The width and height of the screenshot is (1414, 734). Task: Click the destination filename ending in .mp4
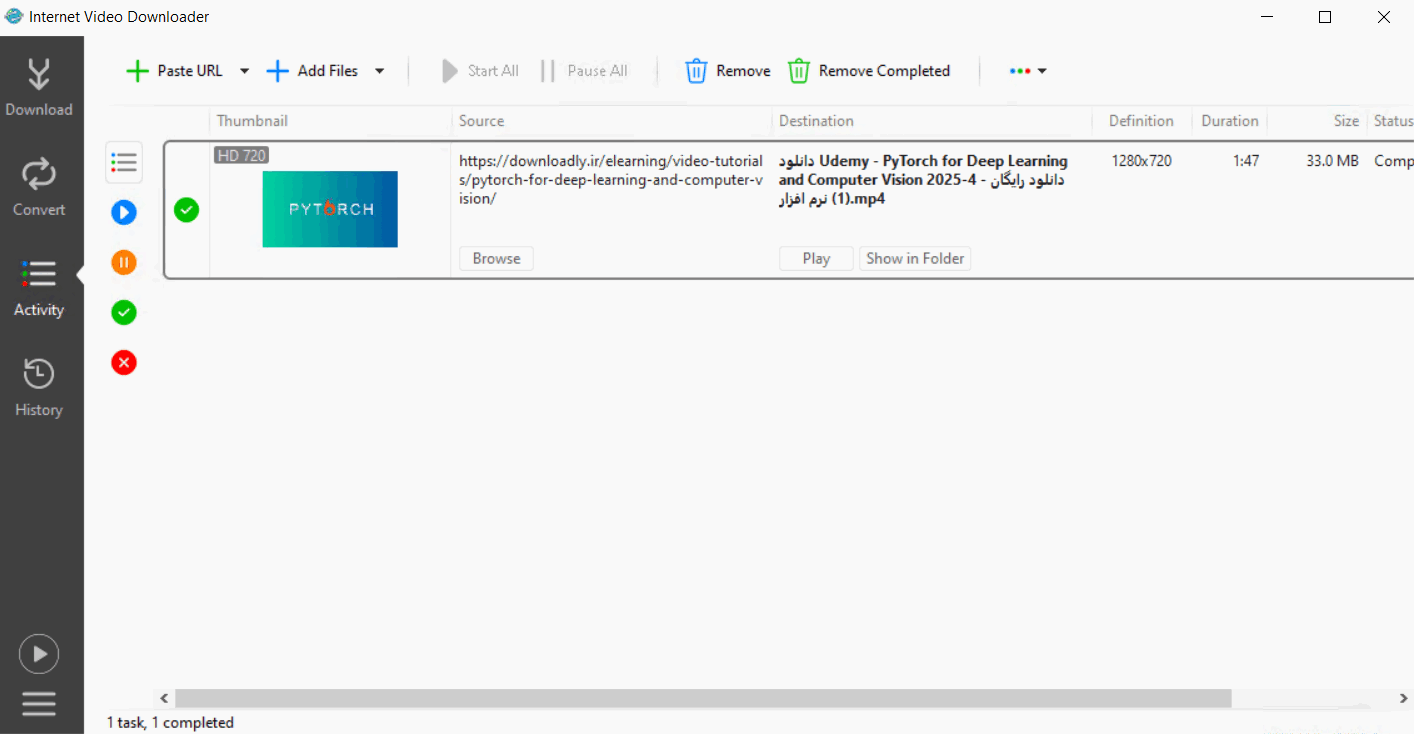click(923, 180)
